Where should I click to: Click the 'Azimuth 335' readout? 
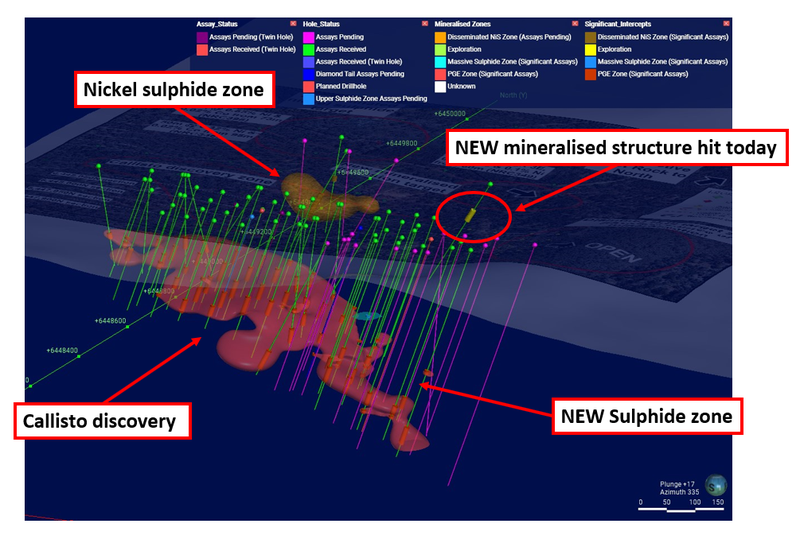point(679,492)
